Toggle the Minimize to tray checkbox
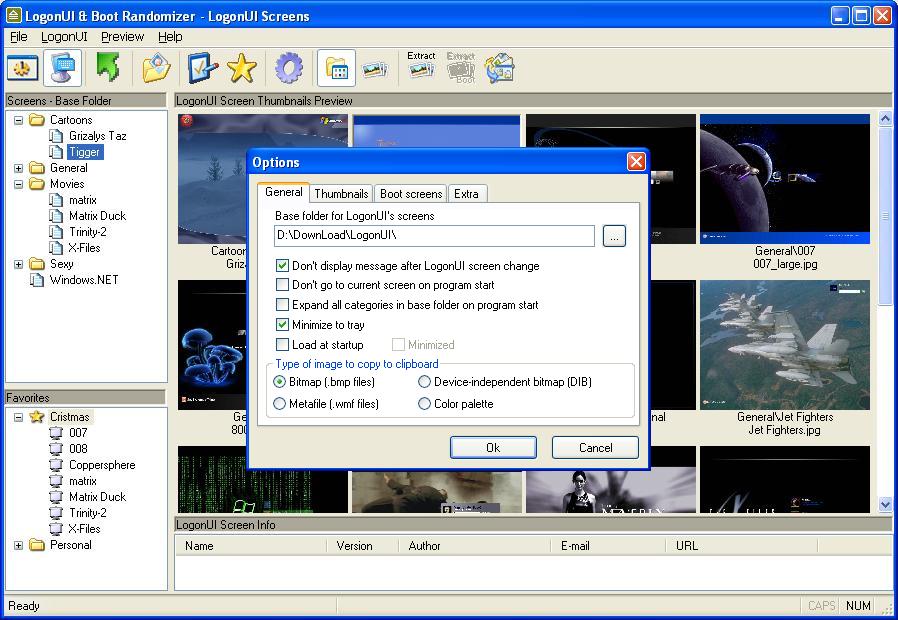Viewport: 898px width, 620px height. (x=282, y=325)
